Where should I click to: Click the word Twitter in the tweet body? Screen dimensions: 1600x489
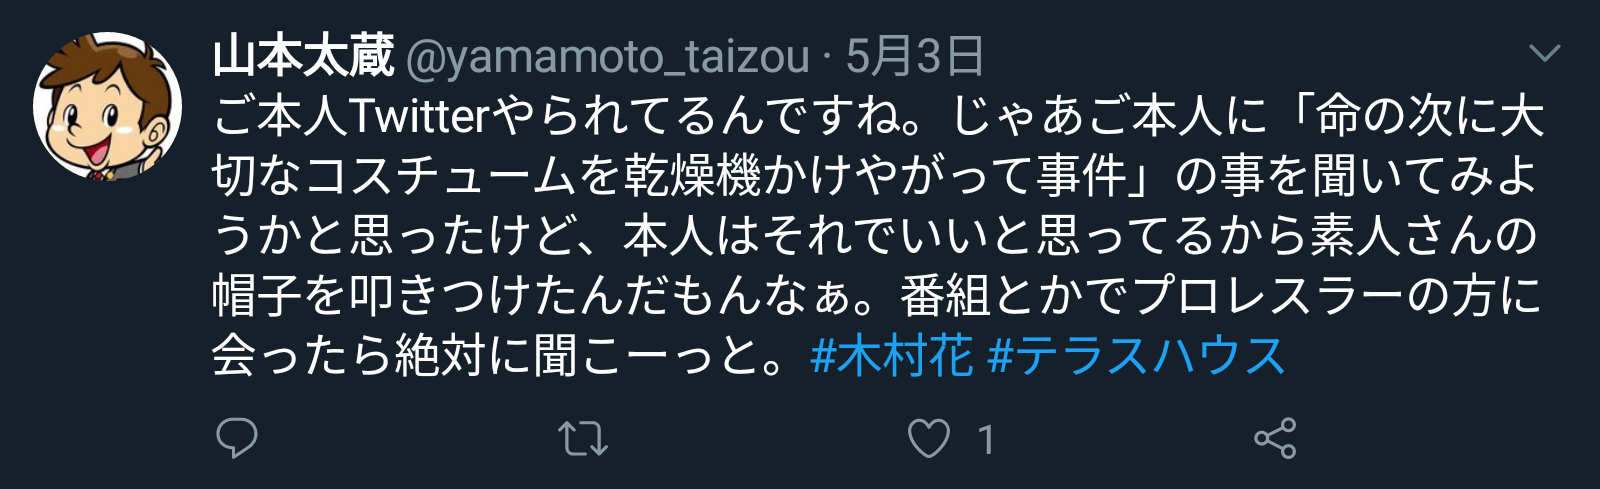point(418,117)
